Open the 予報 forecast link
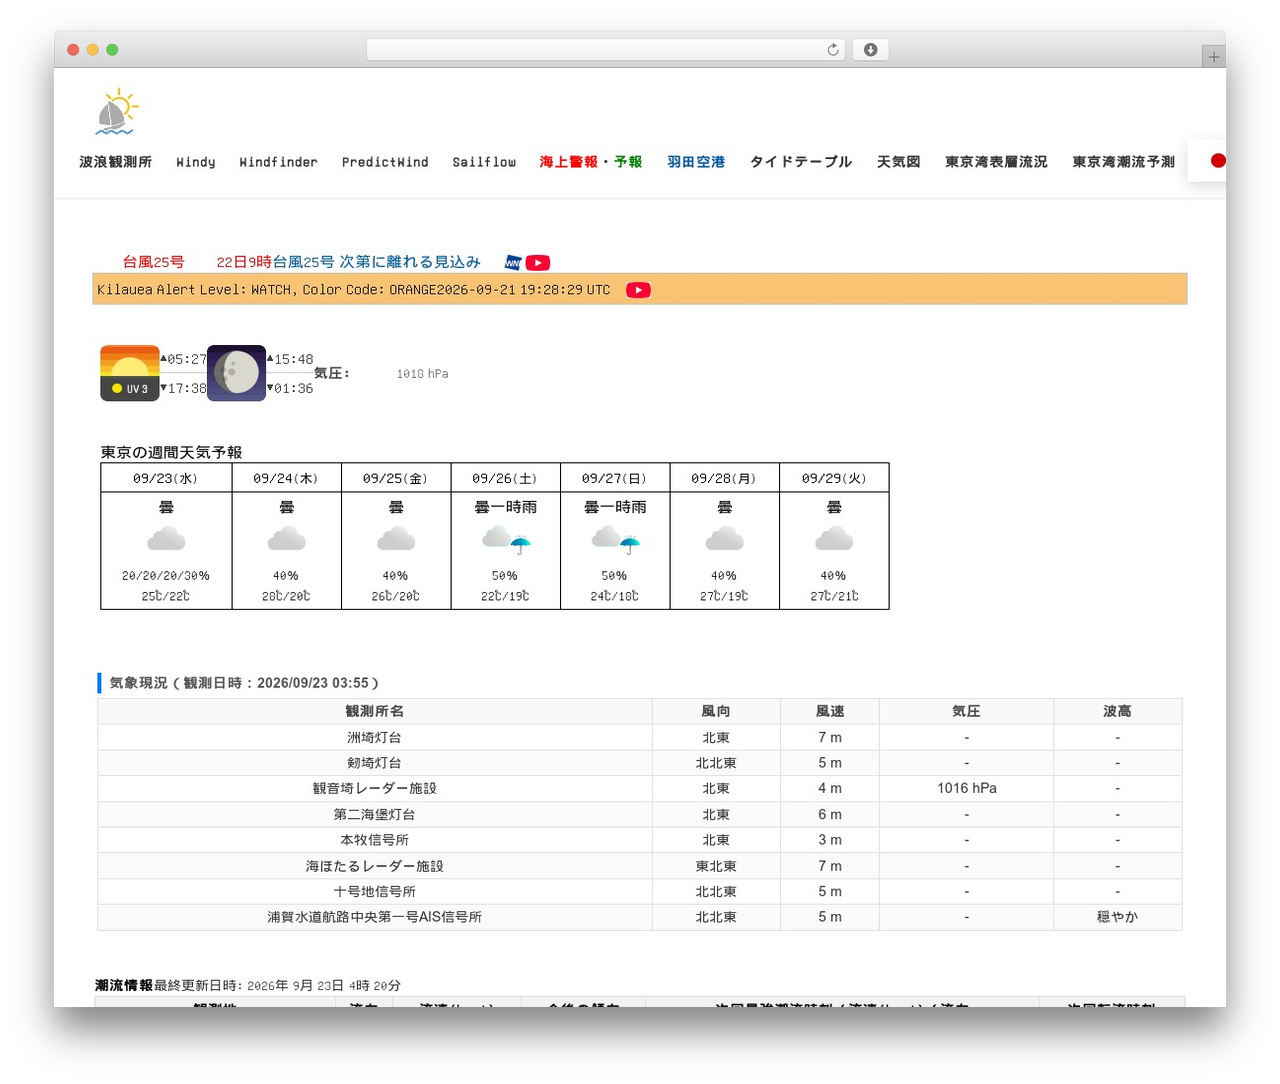 coord(628,162)
